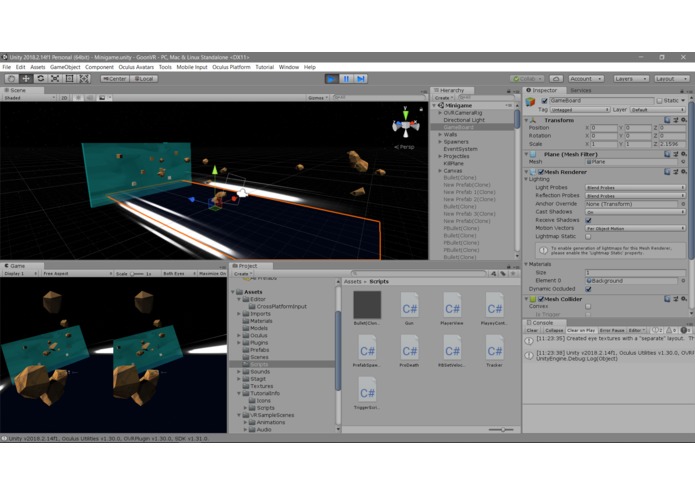Viewport: 695px width, 494px height.
Task: Open the GameObject menu
Action: [x=65, y=67]
